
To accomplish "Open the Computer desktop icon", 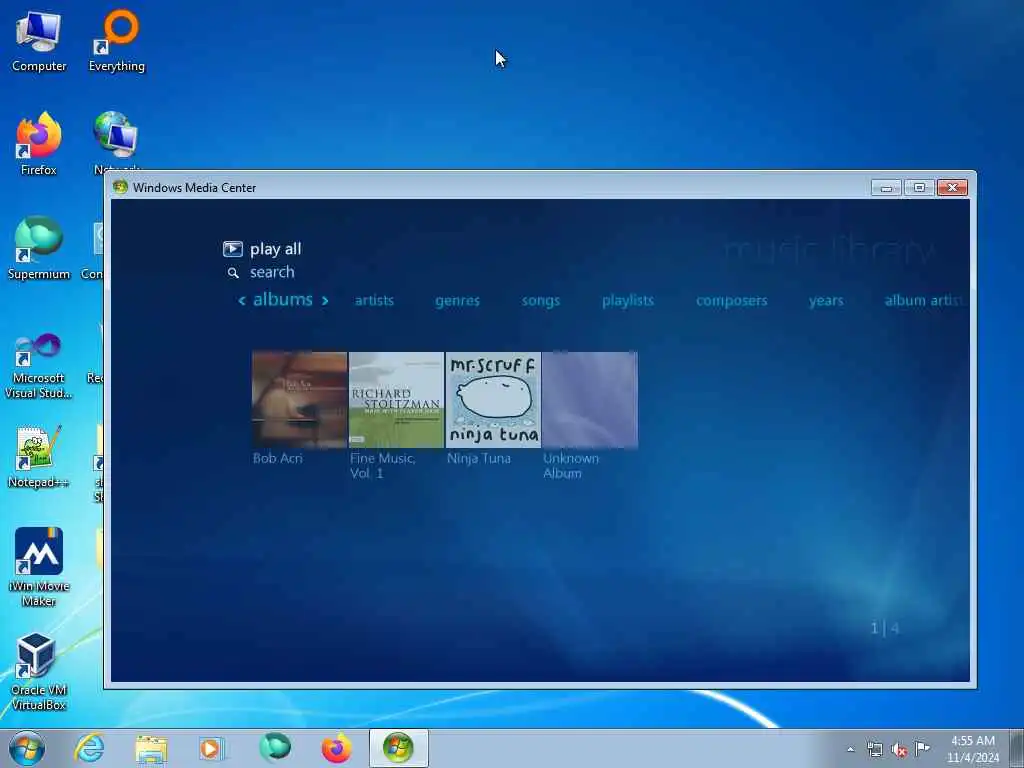I will click(x=39, y=41).
